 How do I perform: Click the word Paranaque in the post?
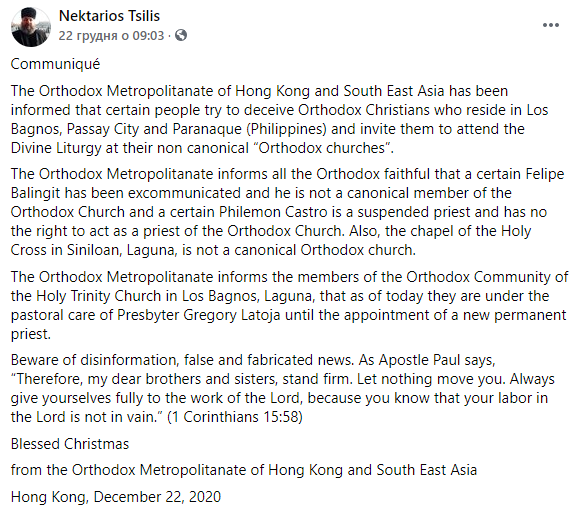click(207, 129)
